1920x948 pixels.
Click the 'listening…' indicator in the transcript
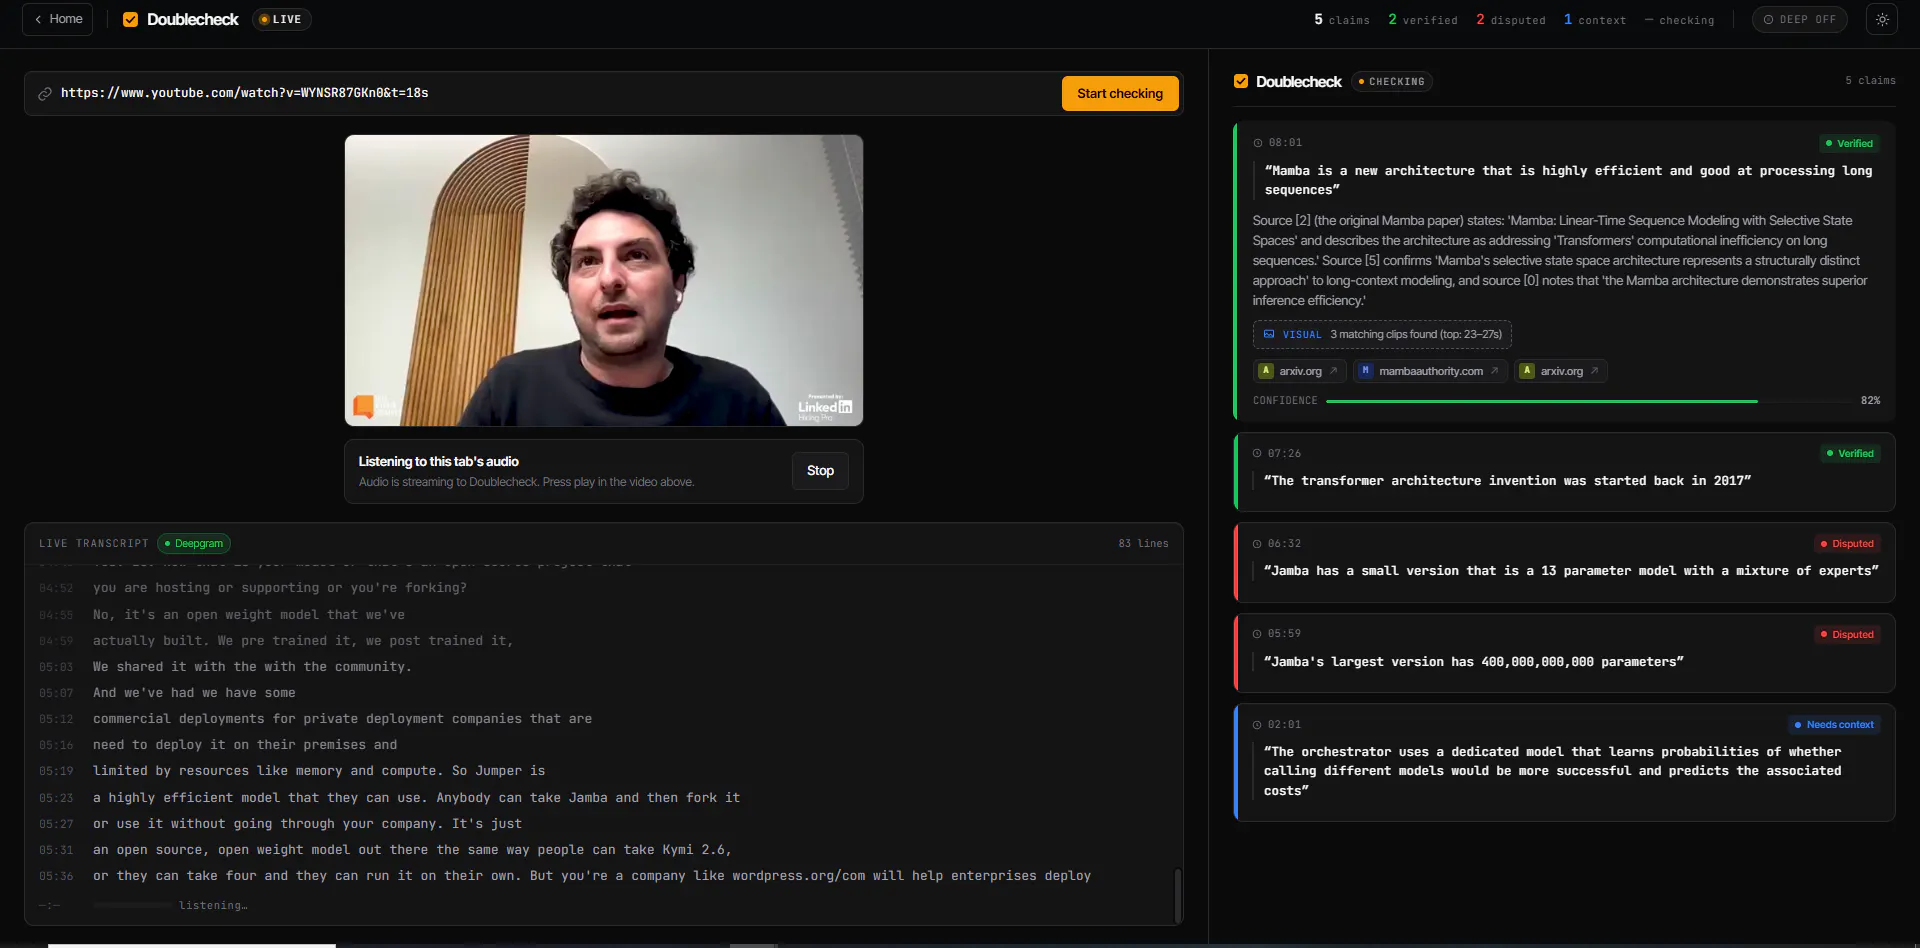213,906
